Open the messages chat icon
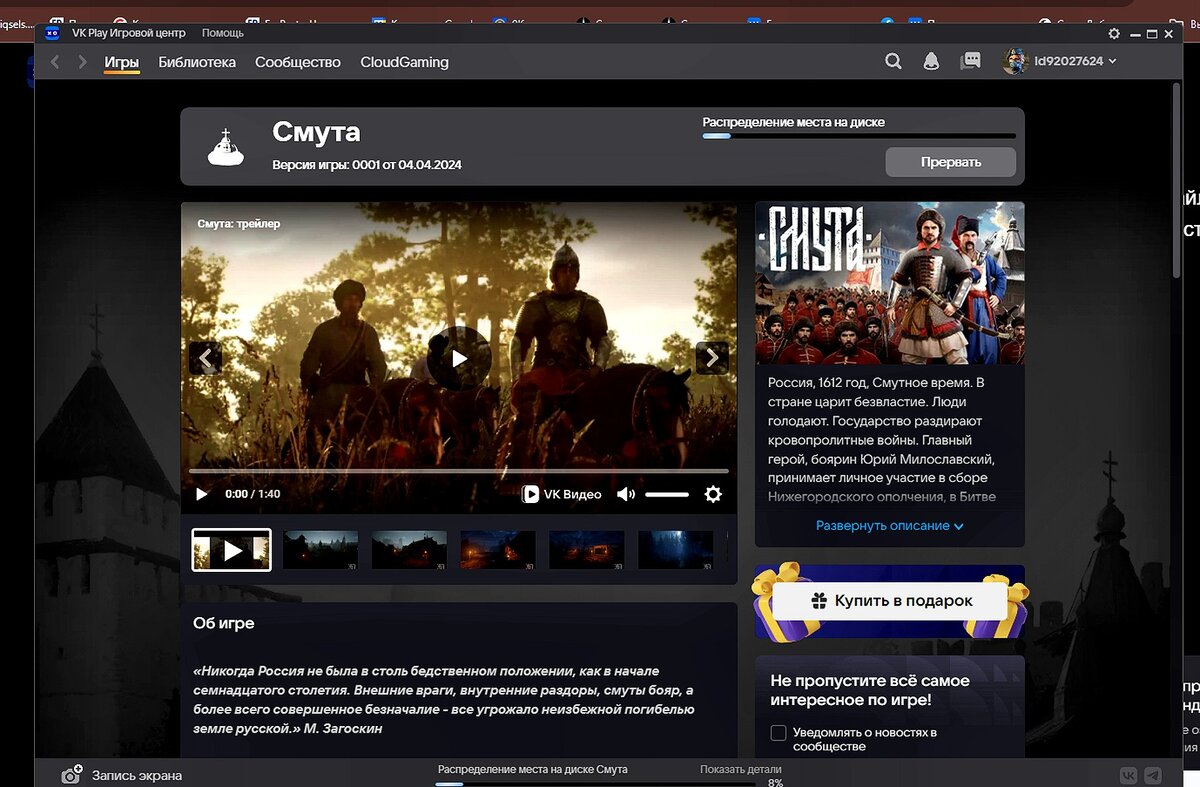Image resolution: width=1200 pixels, height=787 pixels. click(970, 62)
